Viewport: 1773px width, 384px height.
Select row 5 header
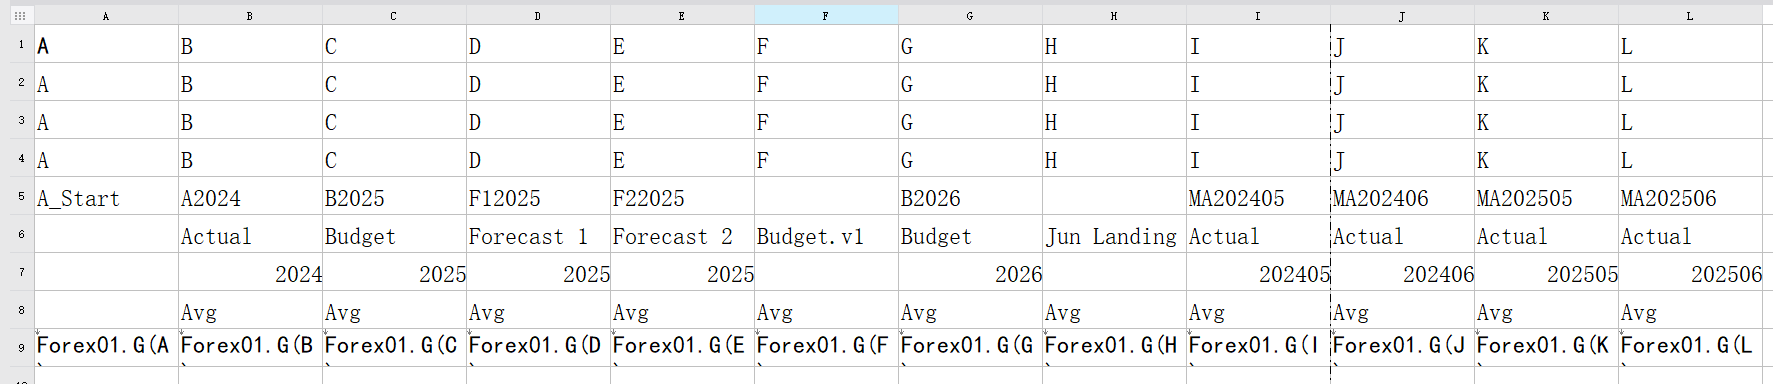pyautogui.click(x=21, y=196)
